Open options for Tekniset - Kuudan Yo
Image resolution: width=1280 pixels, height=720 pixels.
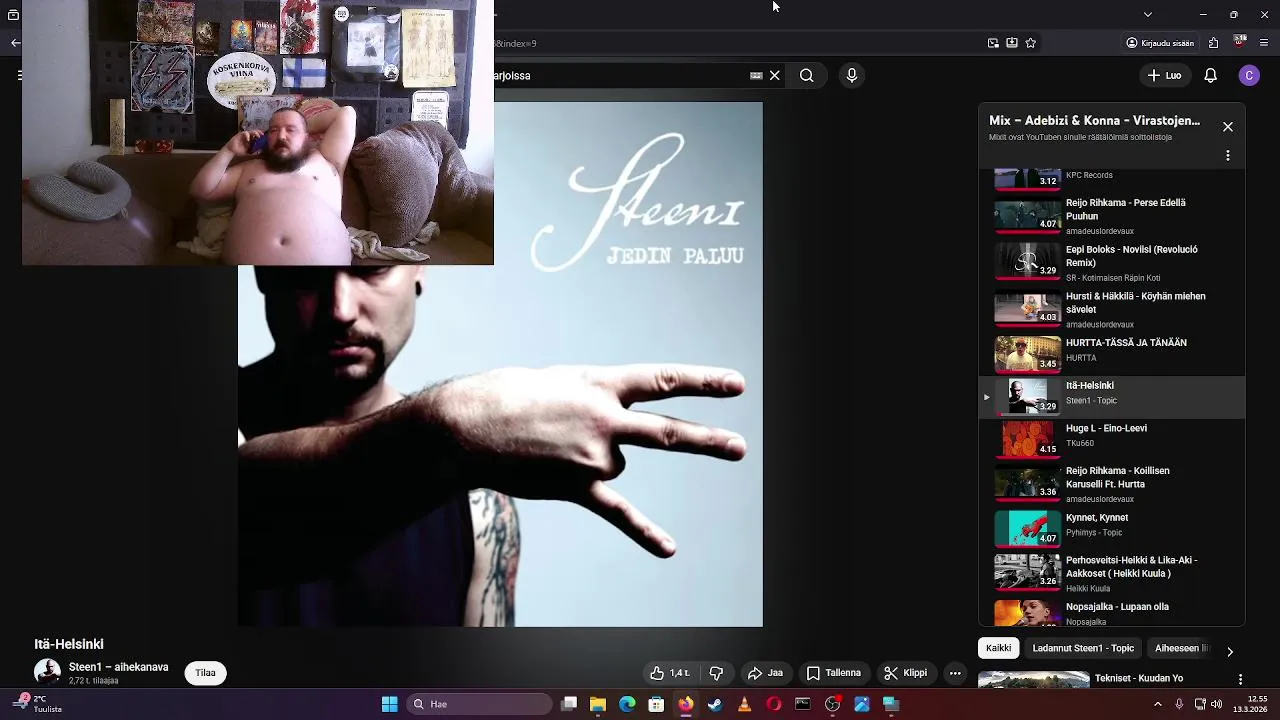click(x=1240, y=679)
